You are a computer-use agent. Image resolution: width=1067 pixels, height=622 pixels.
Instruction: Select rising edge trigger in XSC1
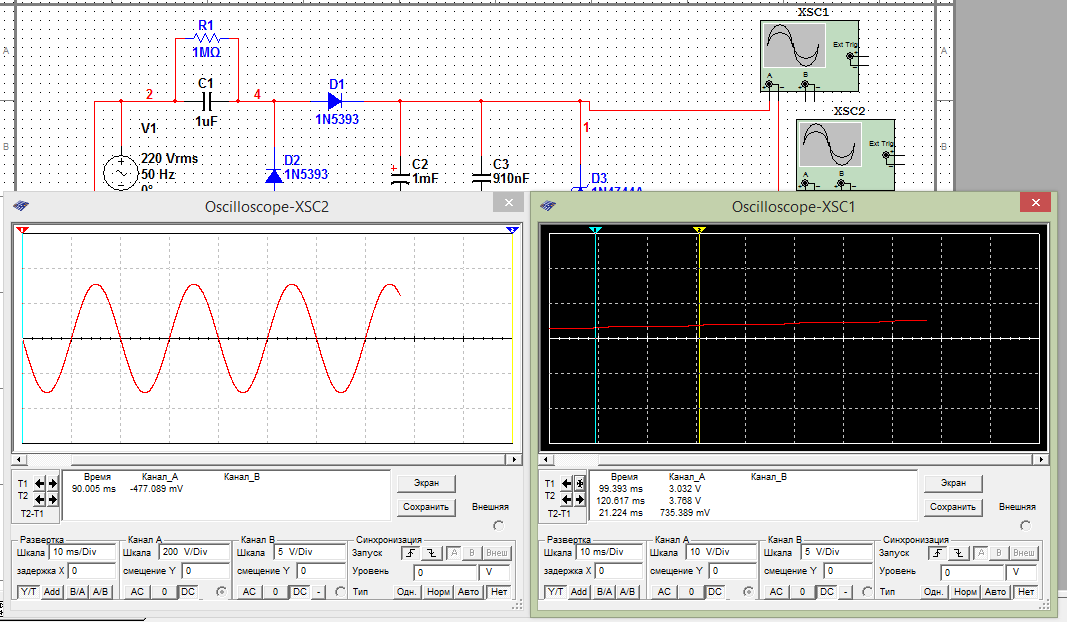tap(937, 553)
